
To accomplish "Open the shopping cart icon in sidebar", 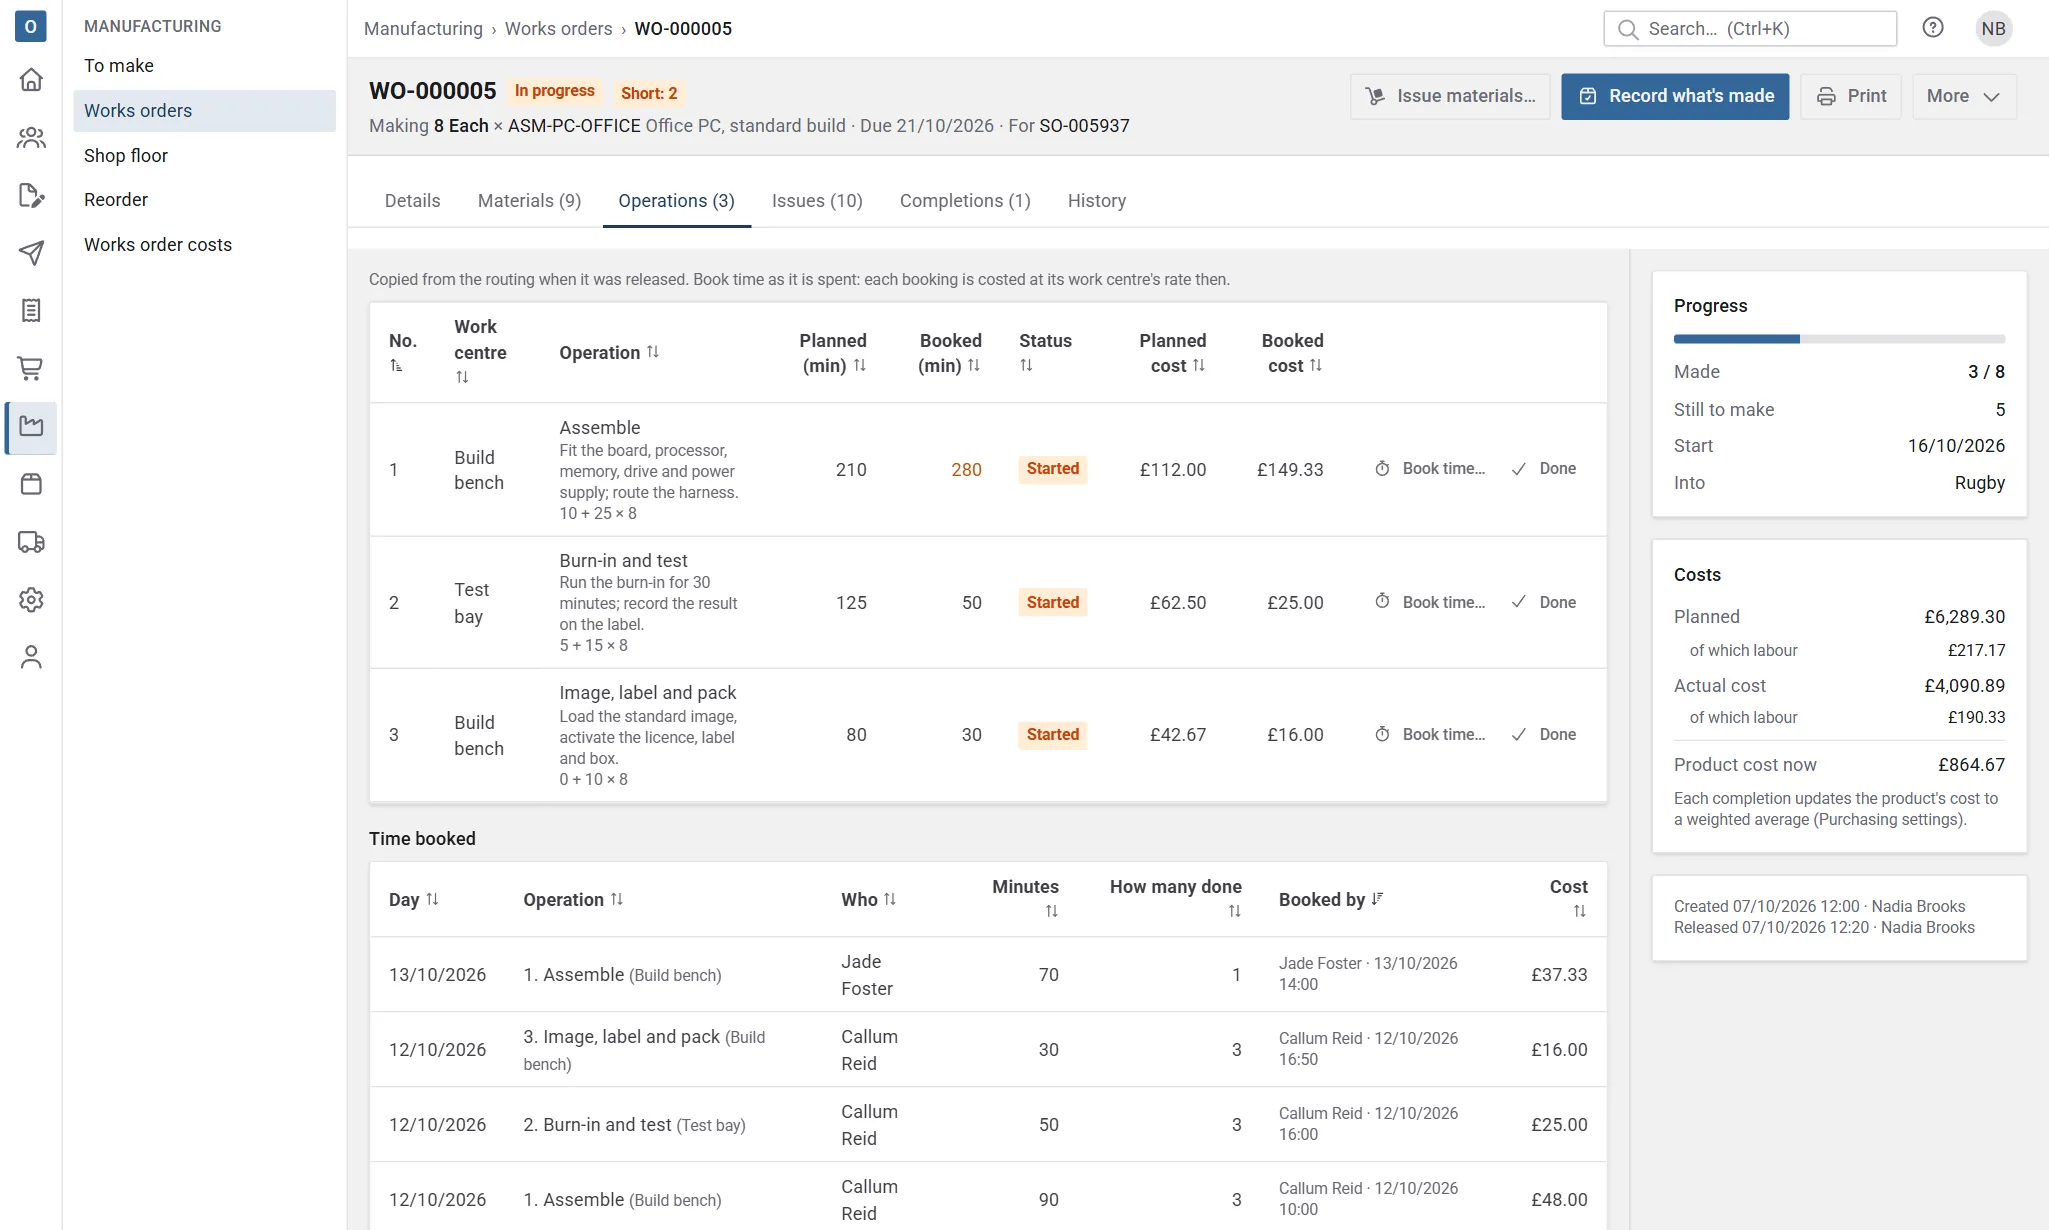I will (x=31, y=368).
